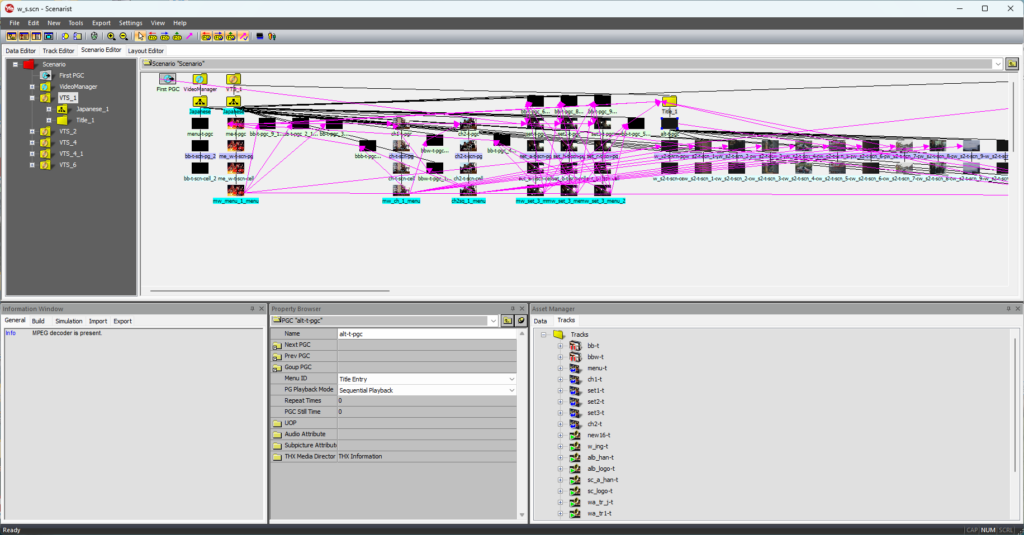This screenshot has width=1024, height=535.
Task: Click the round object button in Property Browser
Action: click(x=520, y=321)
